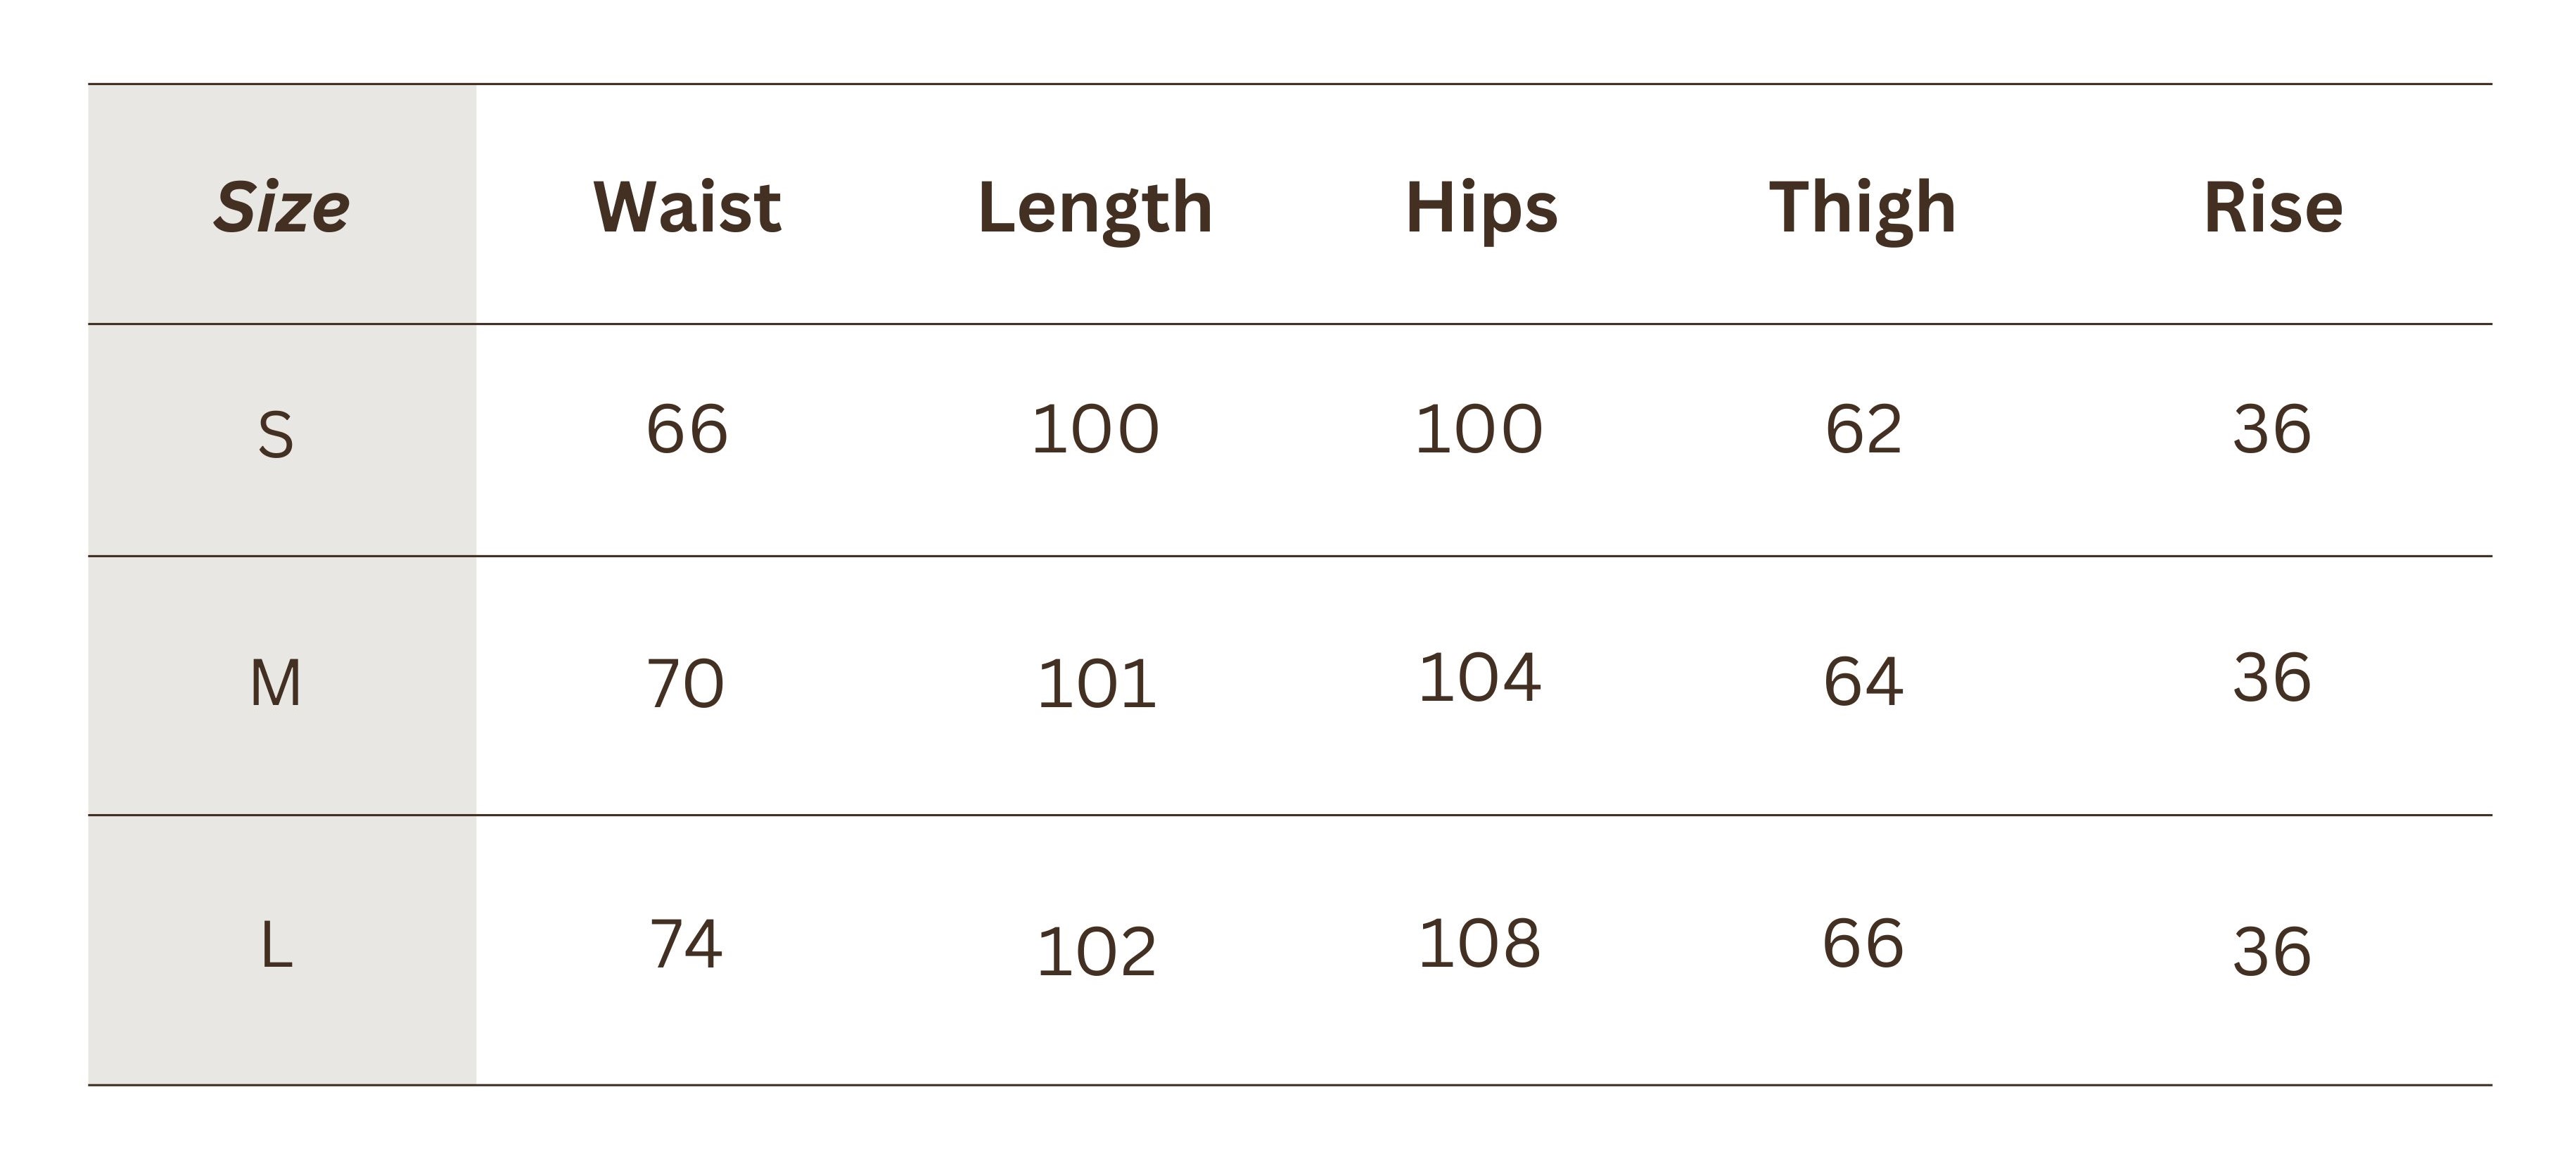Click the Size column header
2576x1168 pixels.
tap(281, 207)
